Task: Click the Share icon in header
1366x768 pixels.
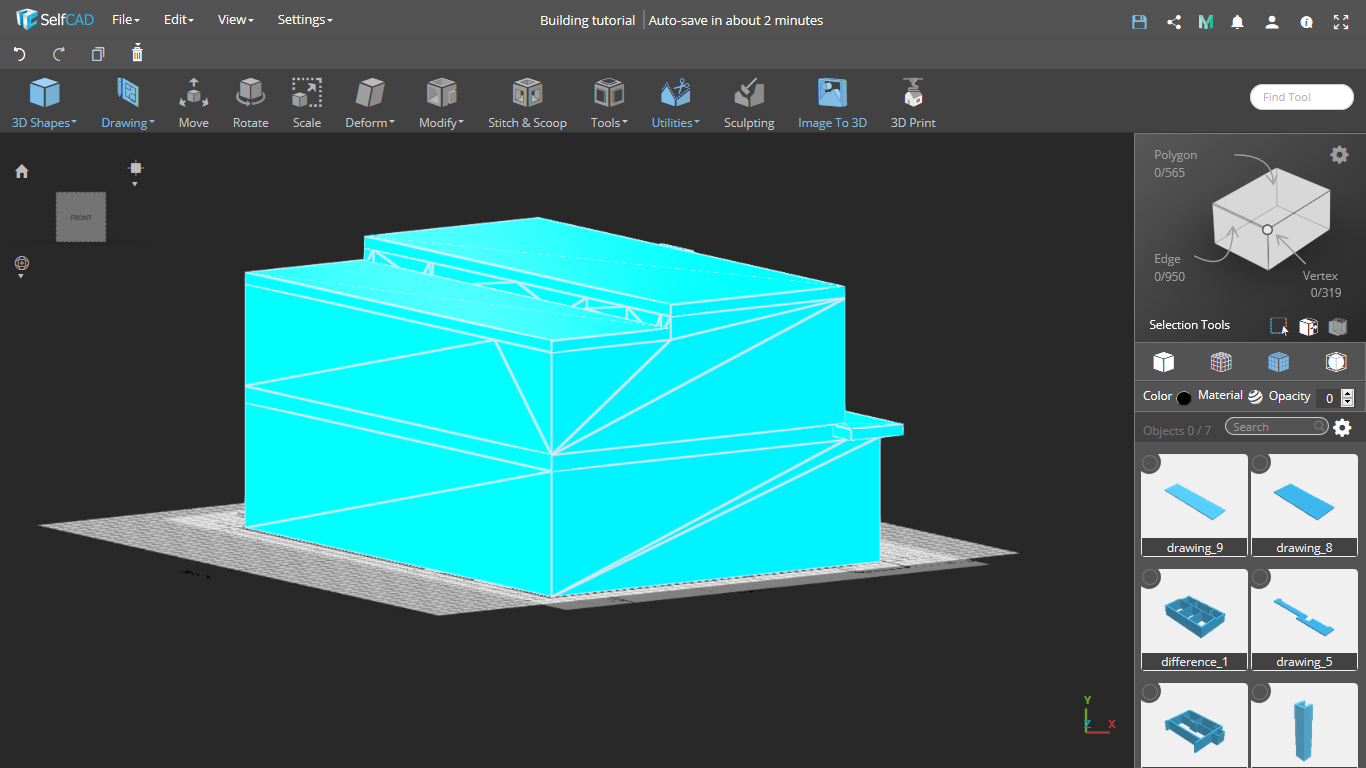Action: pyautogui.click(x=1174, y=21)
